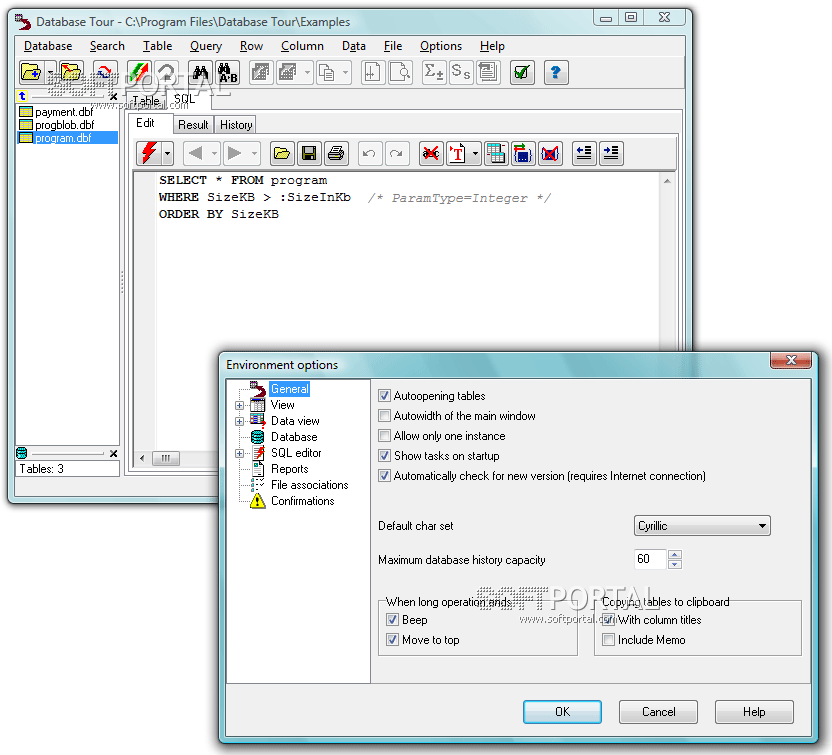Uncheck Move to top option
The width and height of the screenshot is (832, 755).
pos(392,639)
